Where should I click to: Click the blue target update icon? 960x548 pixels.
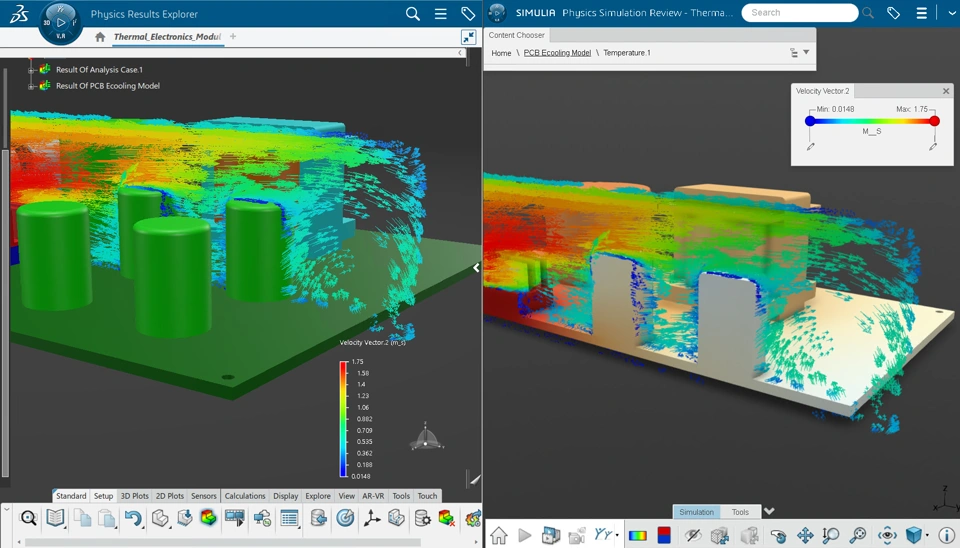click(x=345, y=519)
